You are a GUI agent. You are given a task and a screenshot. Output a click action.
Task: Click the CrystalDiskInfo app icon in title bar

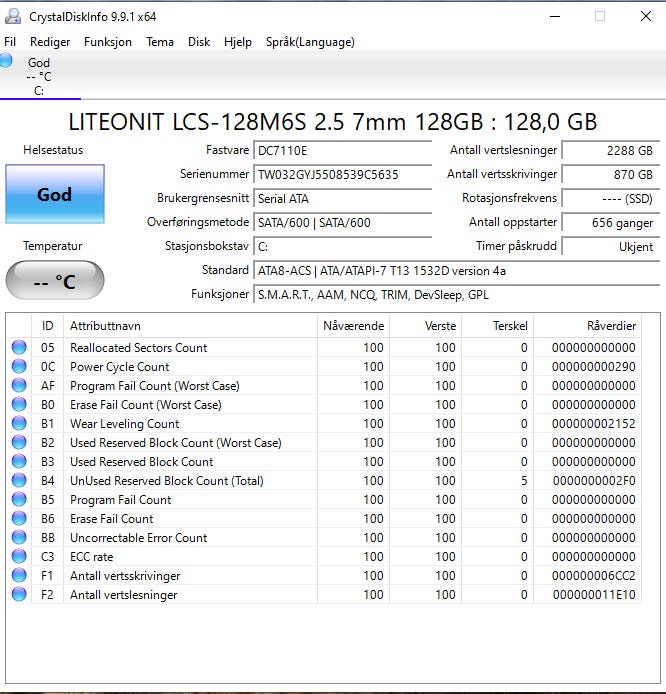pos(13,16)
